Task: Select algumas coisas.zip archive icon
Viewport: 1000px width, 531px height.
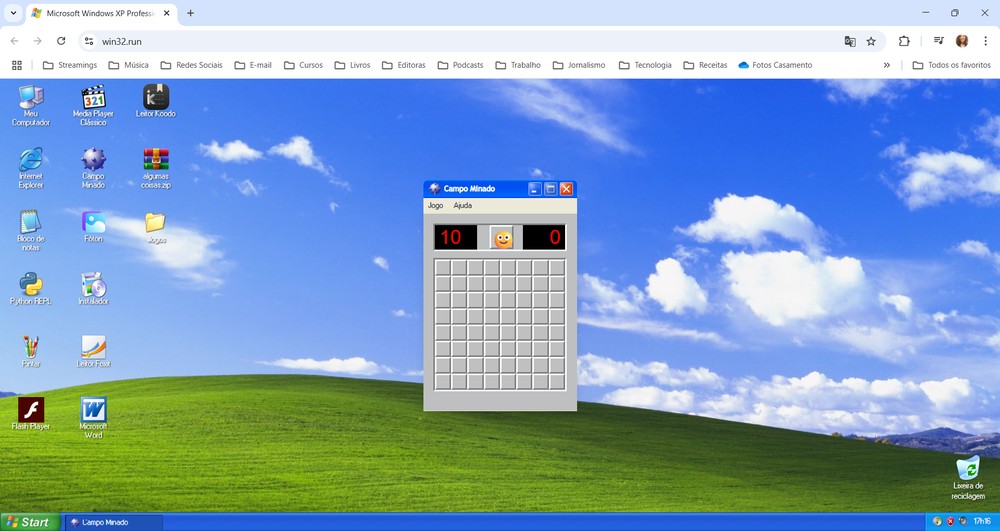Action: coord(156,168)
